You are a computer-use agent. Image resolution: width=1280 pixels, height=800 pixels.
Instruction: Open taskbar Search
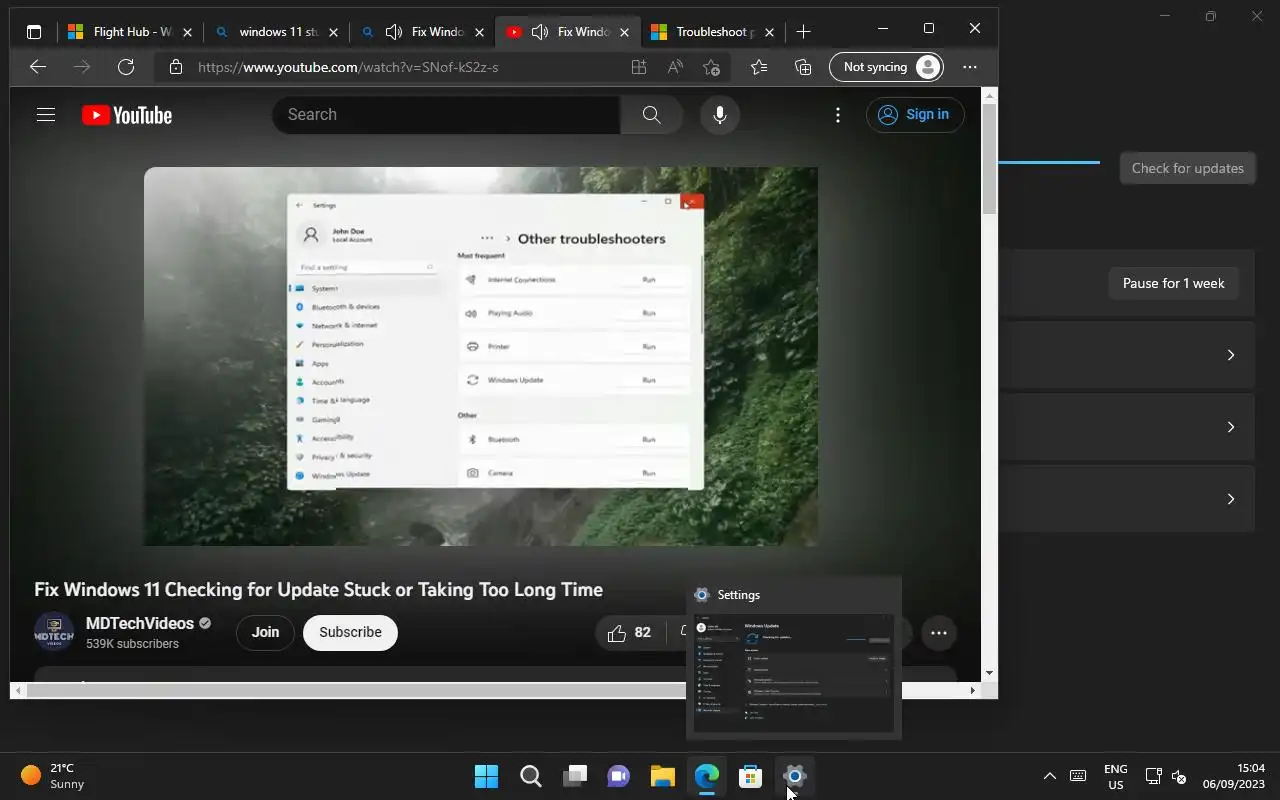click(x=531, y=776)
